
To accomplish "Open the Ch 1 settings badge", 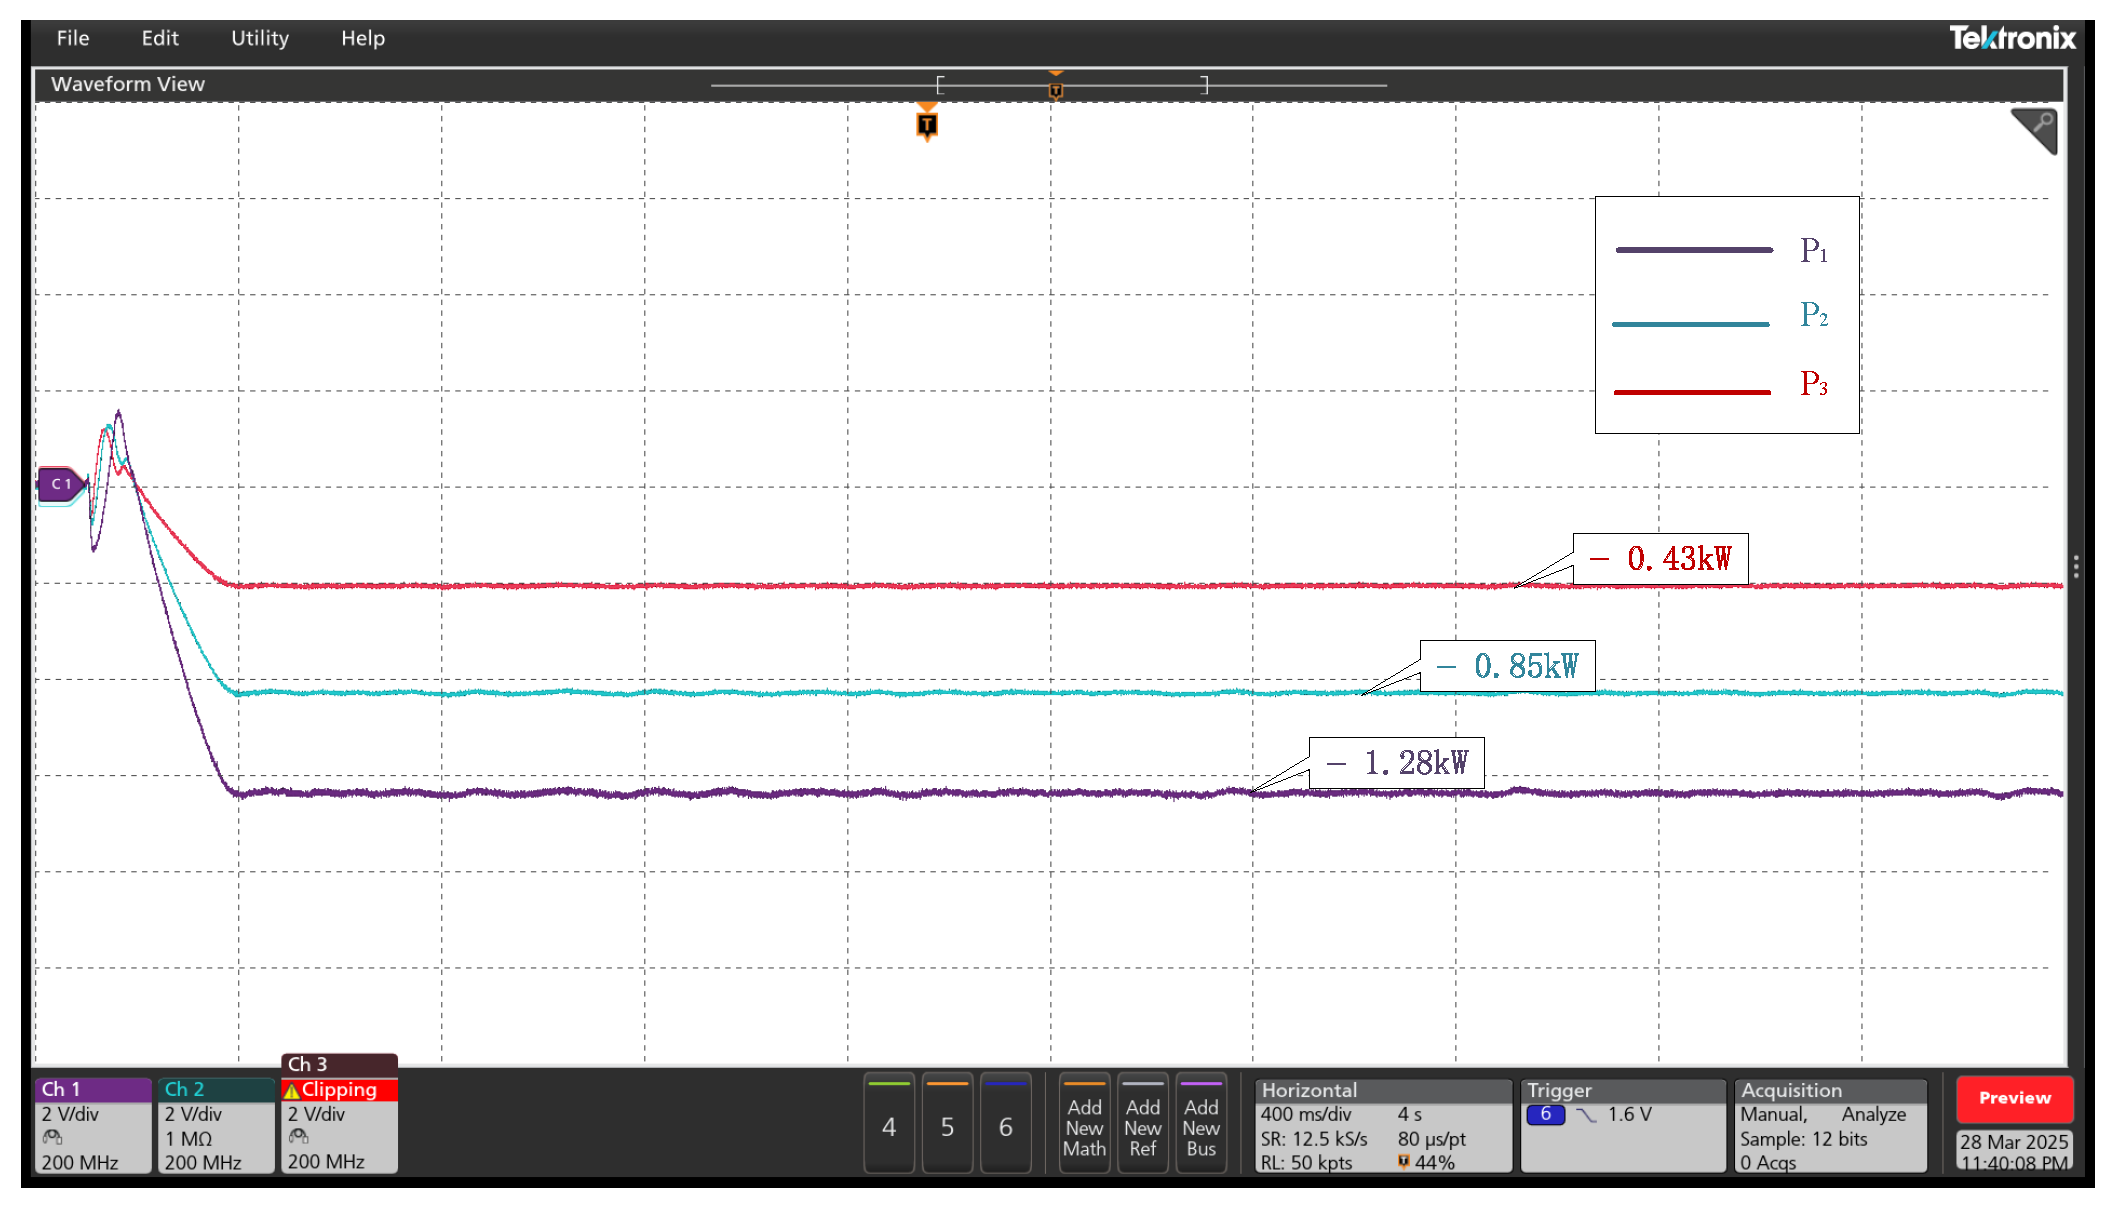I will coord(93,1125).
